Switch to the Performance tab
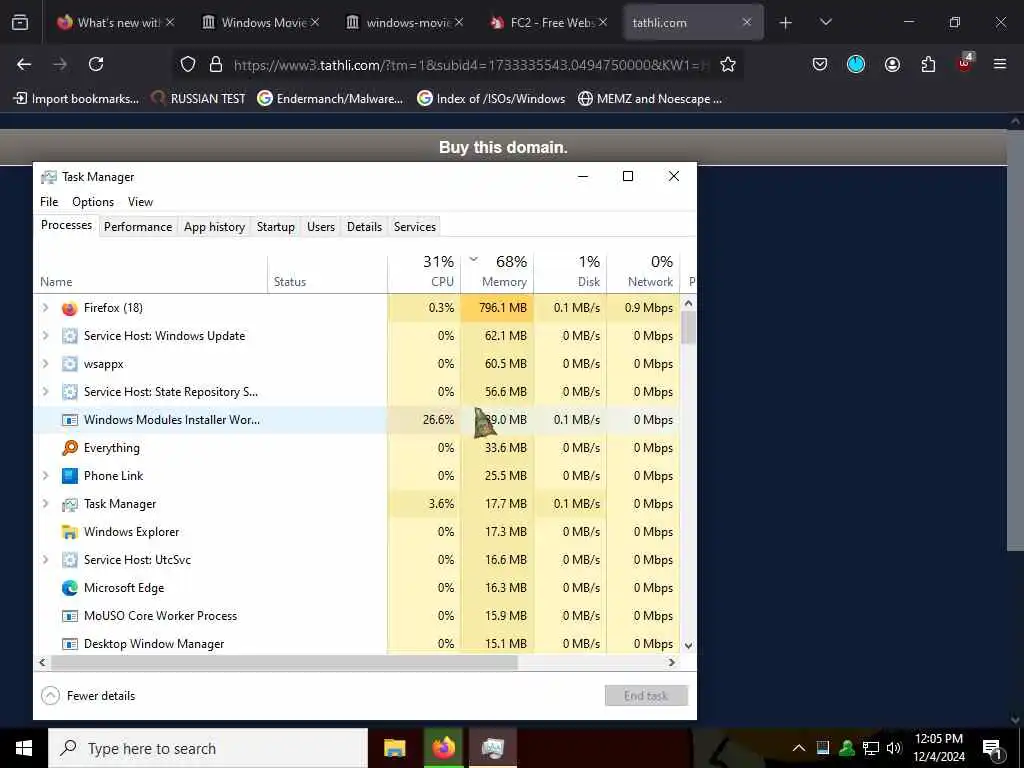This screenshot has width=1024, height=768. coord(138,227)
